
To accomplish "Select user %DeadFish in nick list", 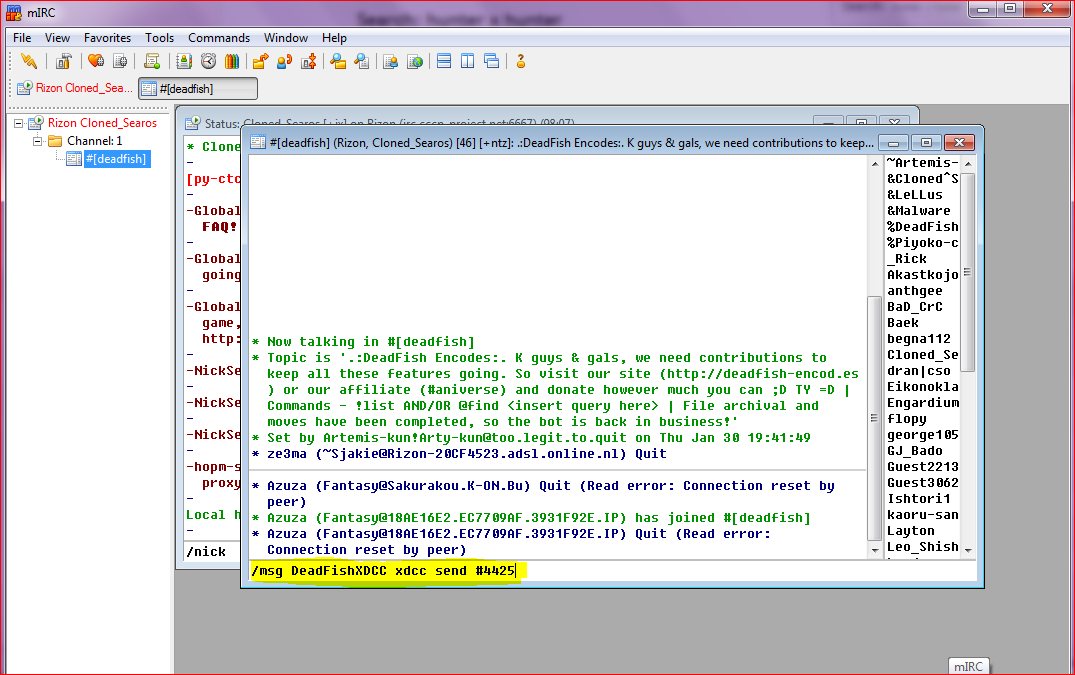I will pyautogui.click(x=922, y=227).
